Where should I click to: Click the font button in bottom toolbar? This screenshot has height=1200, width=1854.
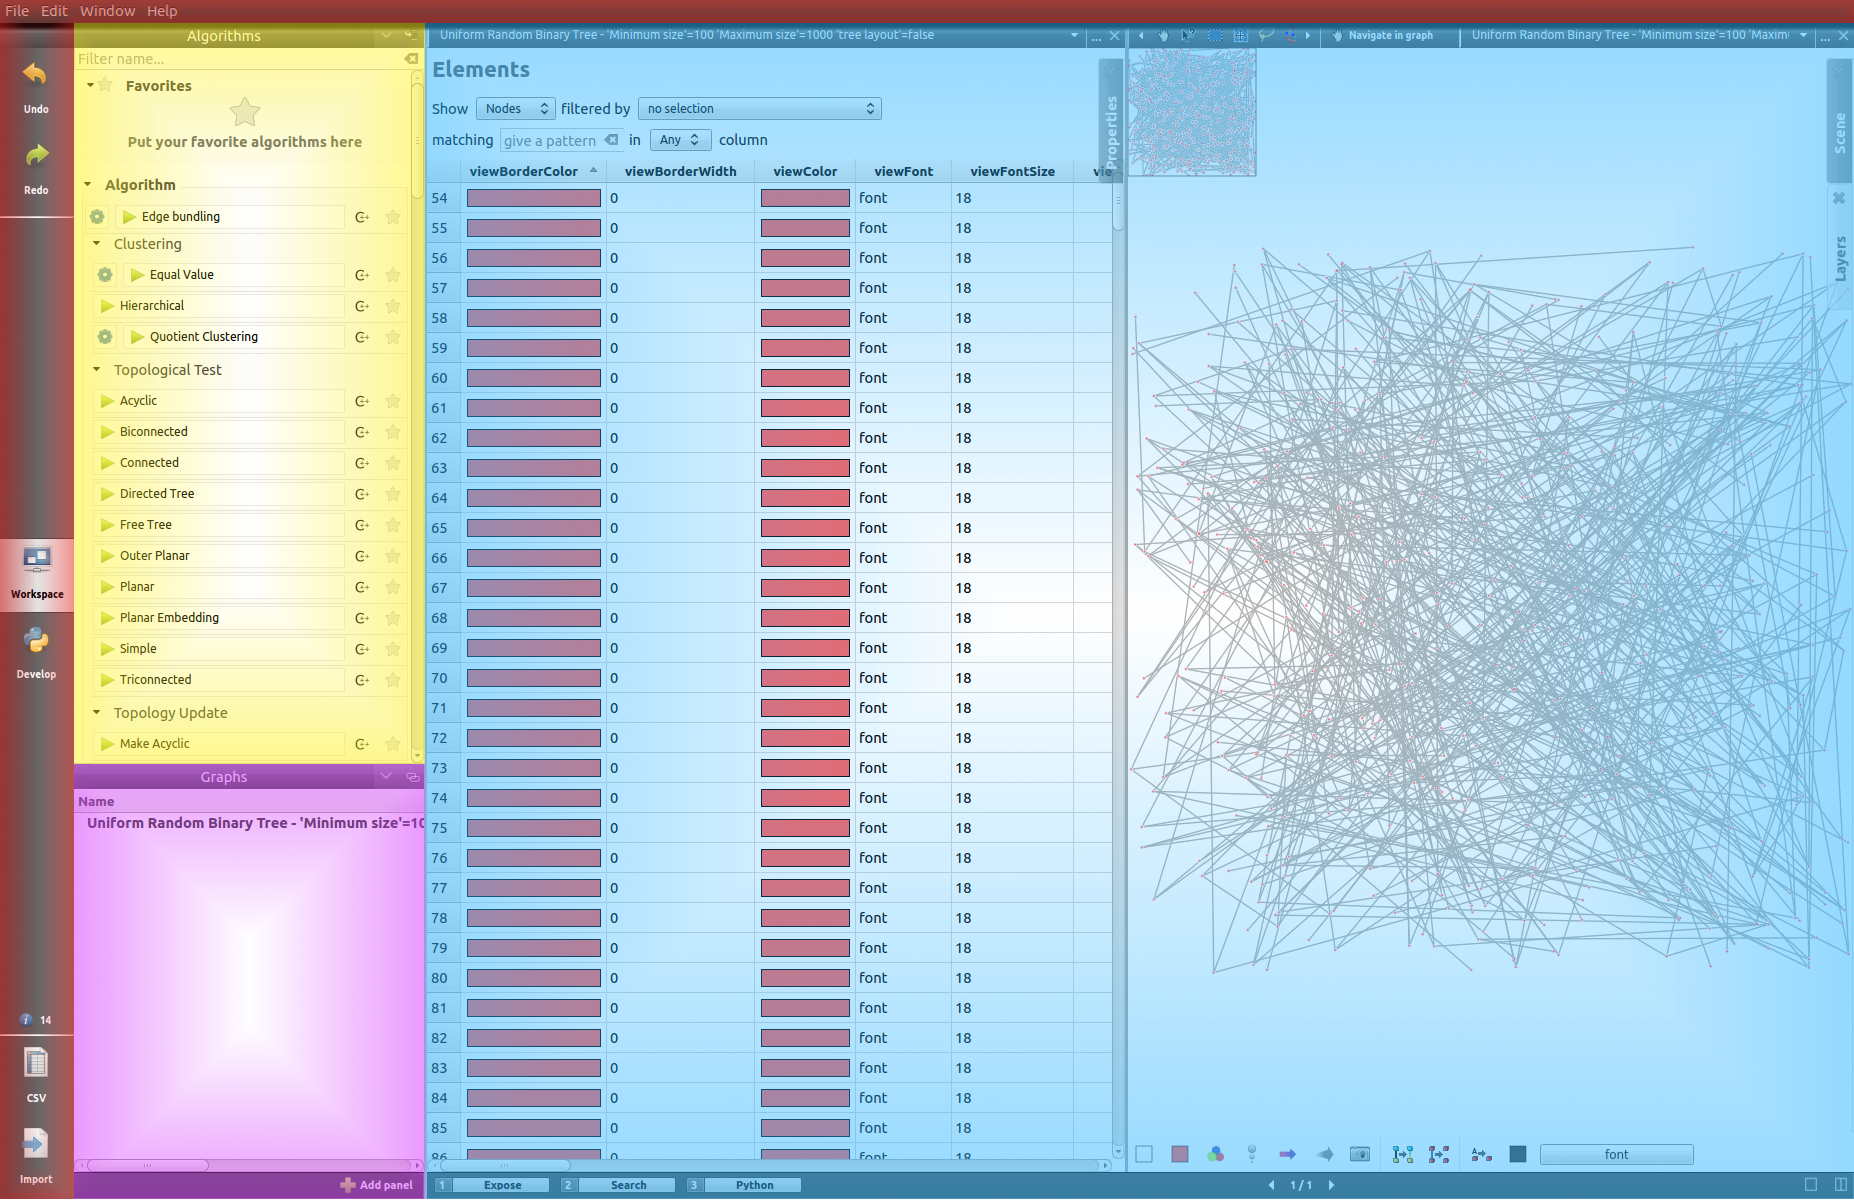(x=1616, y=1154)
